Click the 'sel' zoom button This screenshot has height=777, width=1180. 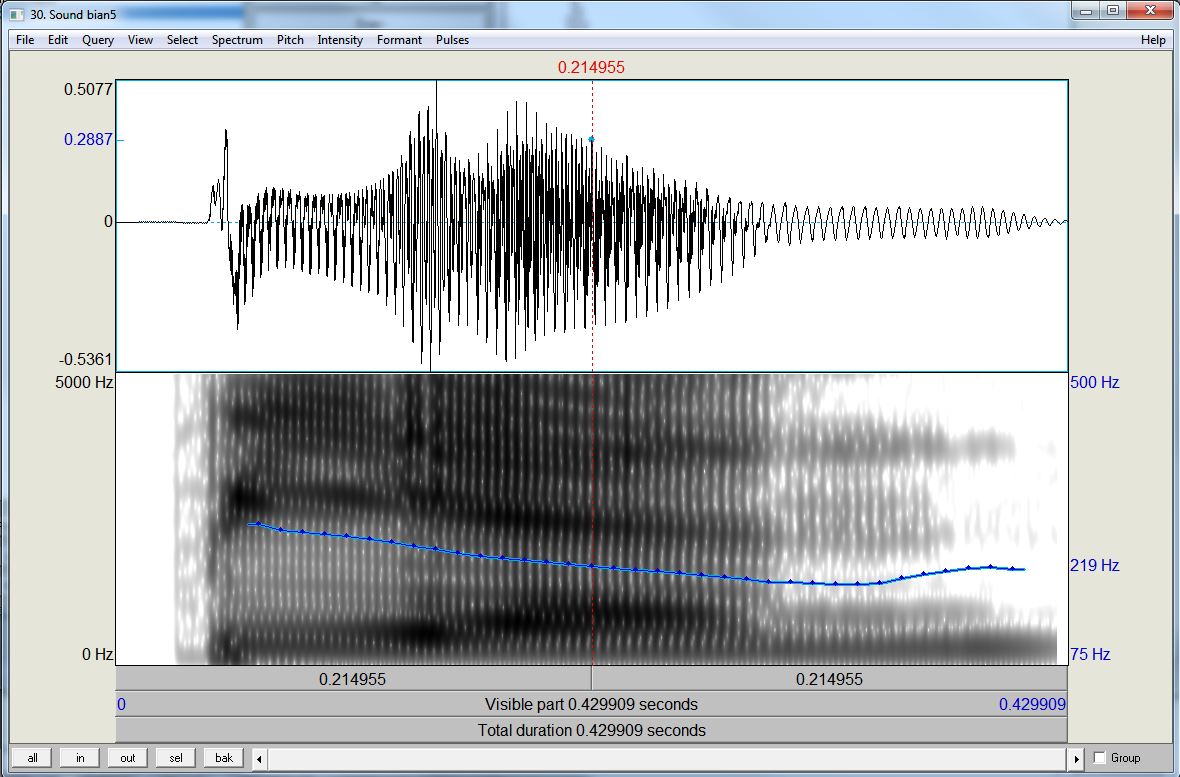pos(176,758)
